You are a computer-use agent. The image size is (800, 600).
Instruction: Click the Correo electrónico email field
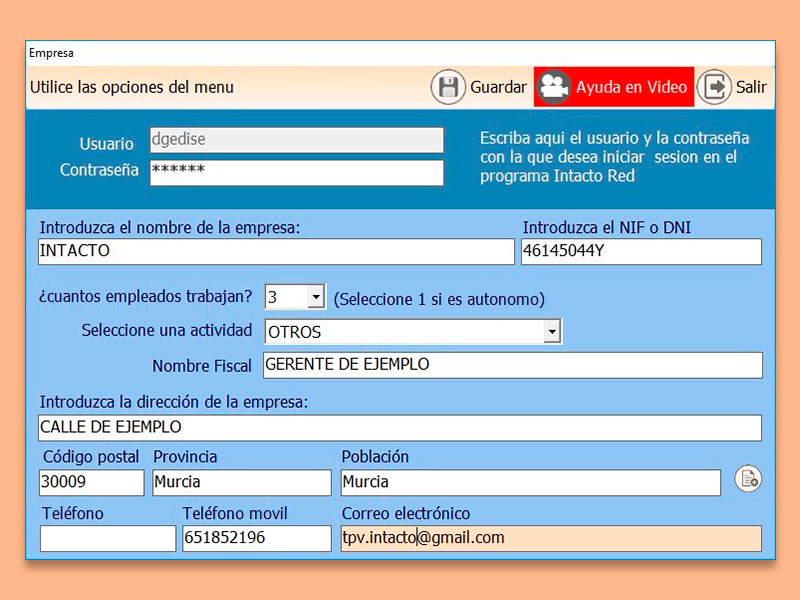coord(551,539)
